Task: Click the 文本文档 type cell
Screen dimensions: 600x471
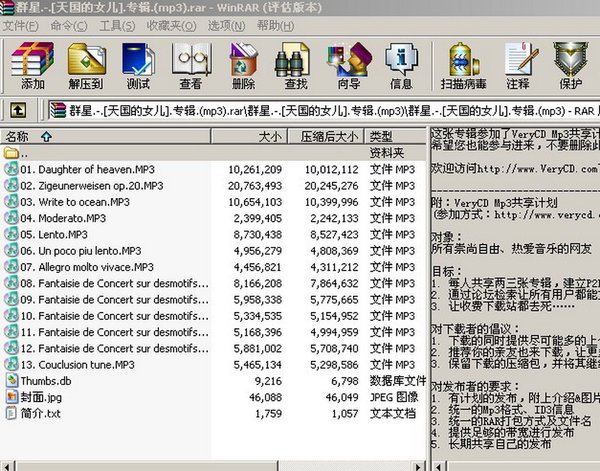Action: coord(393,413)
